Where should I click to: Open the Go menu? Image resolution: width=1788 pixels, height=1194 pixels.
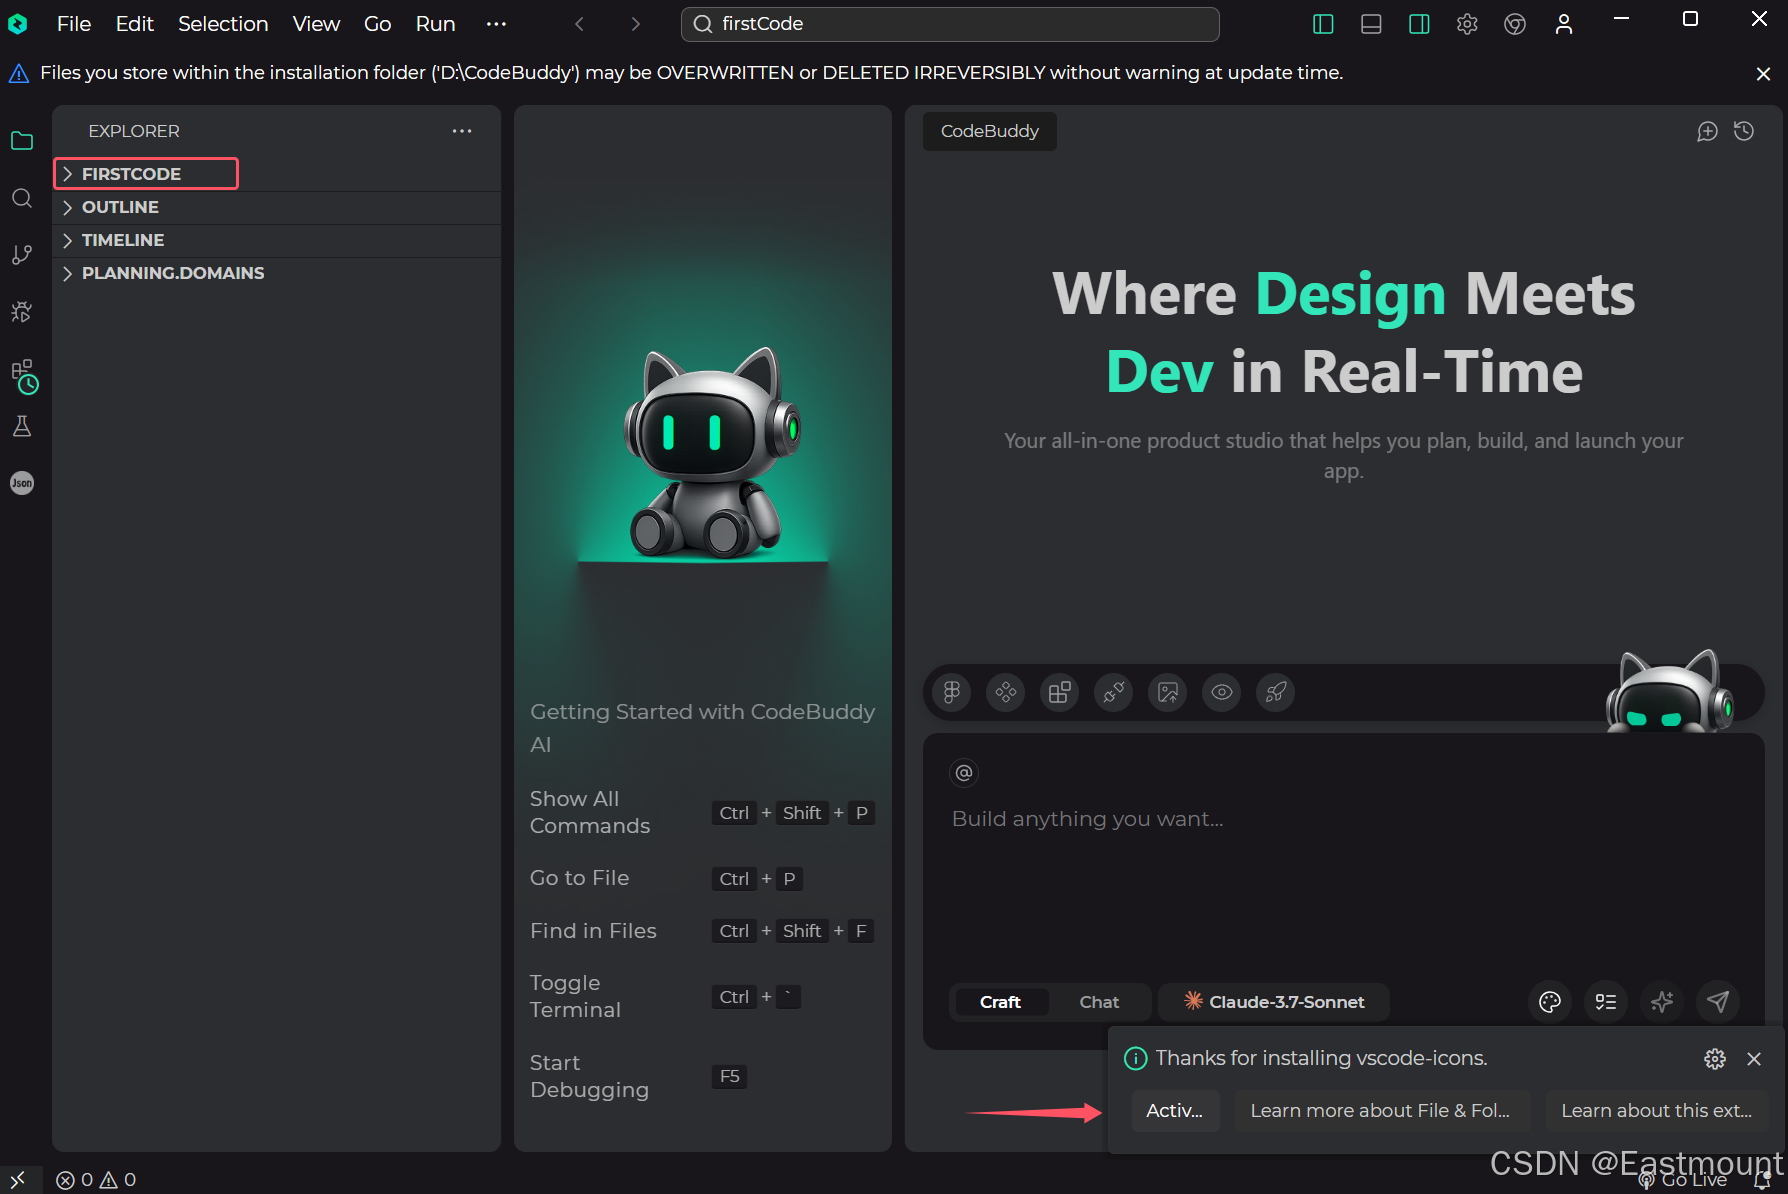[377, 24]
